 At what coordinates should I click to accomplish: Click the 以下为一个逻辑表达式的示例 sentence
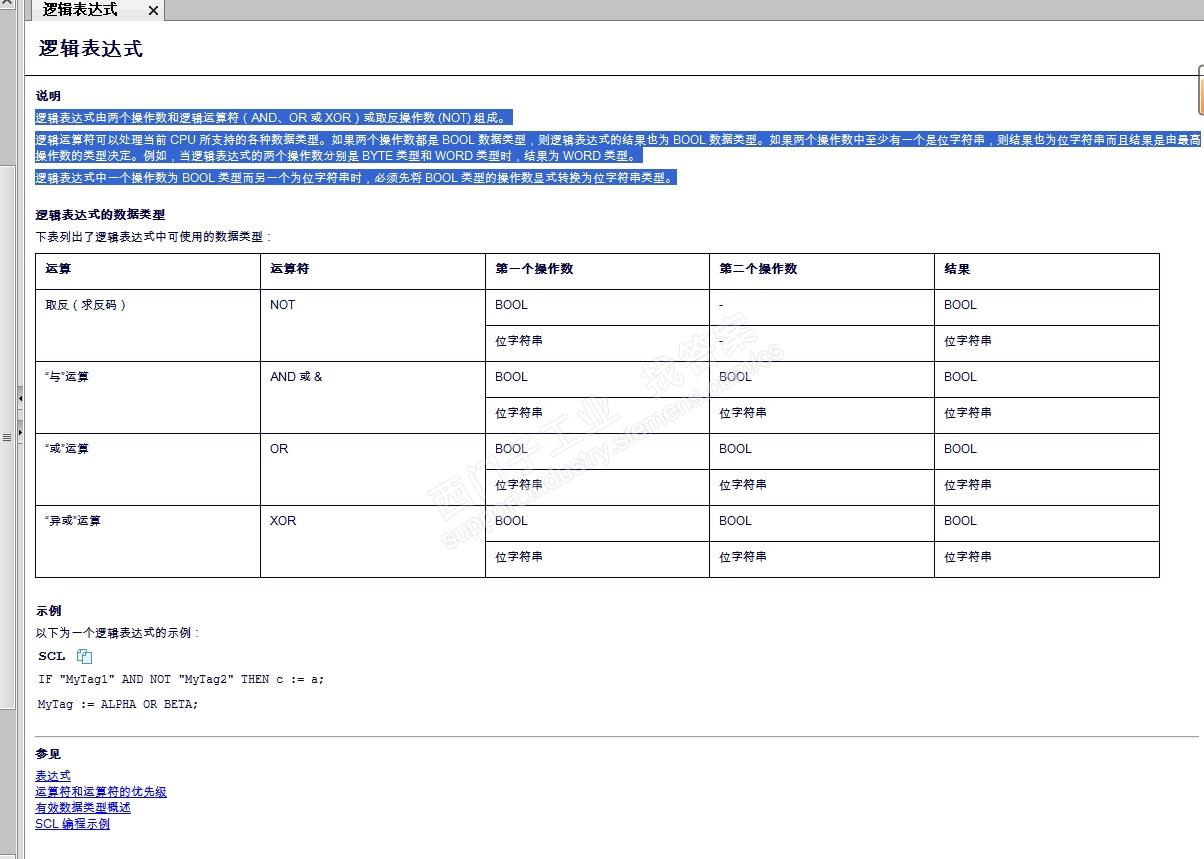coord(117,633)
